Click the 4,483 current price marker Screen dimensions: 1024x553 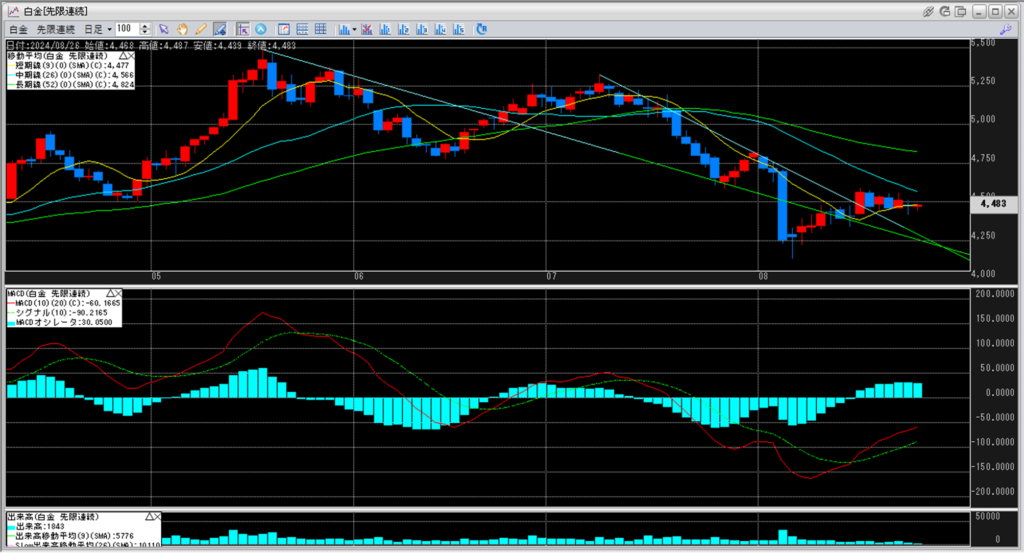[993, 203]
